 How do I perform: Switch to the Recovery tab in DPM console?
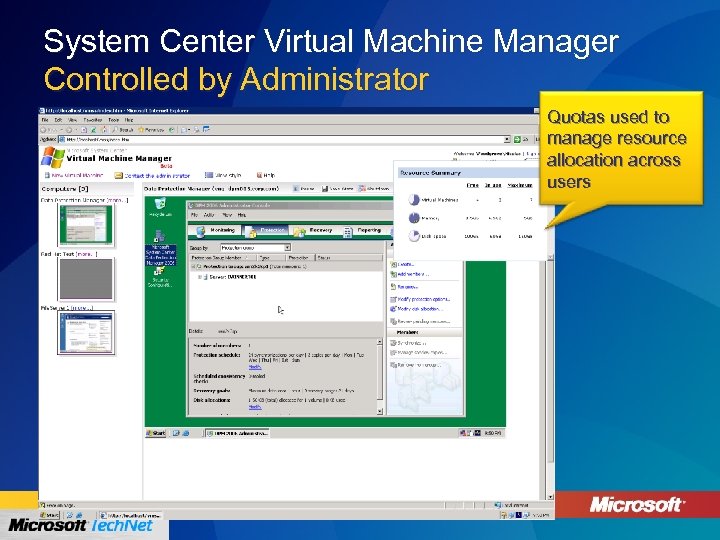point(315,231)
